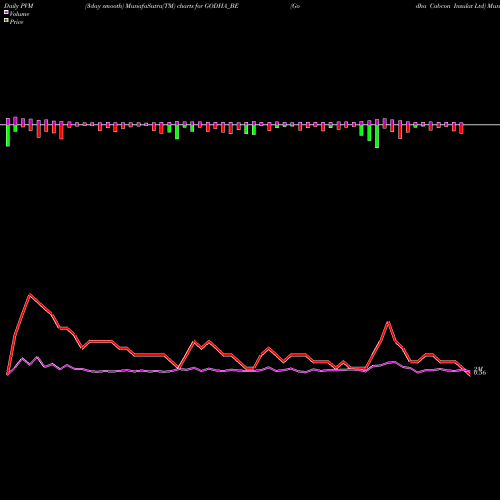Image resolution: width=500 pixels, height=500 pixels.
Task: Click the 'MunafaSutra(TM) charts for GODHA_BE' heading
Action: pos(182,6)
